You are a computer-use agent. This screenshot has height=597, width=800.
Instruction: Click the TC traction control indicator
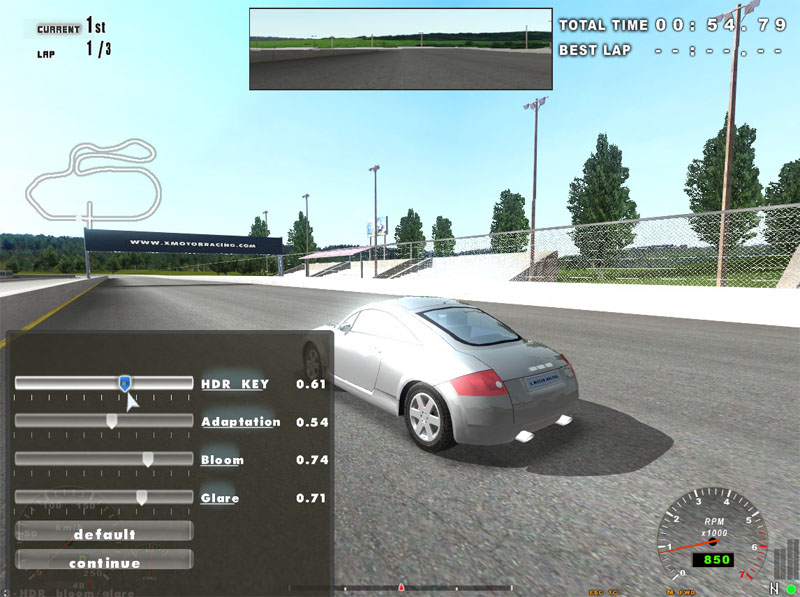pyautogui.click(x=614, y=592)
